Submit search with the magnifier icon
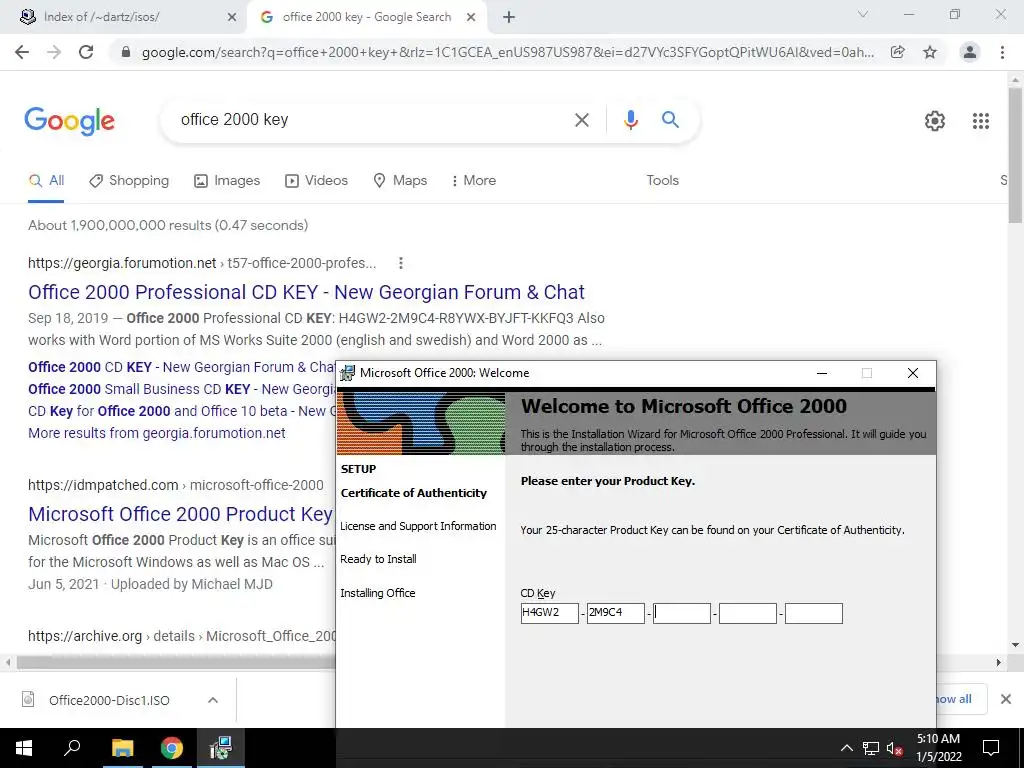The image size is (1024, 768). pyautogui.click(x=670, y=120)
